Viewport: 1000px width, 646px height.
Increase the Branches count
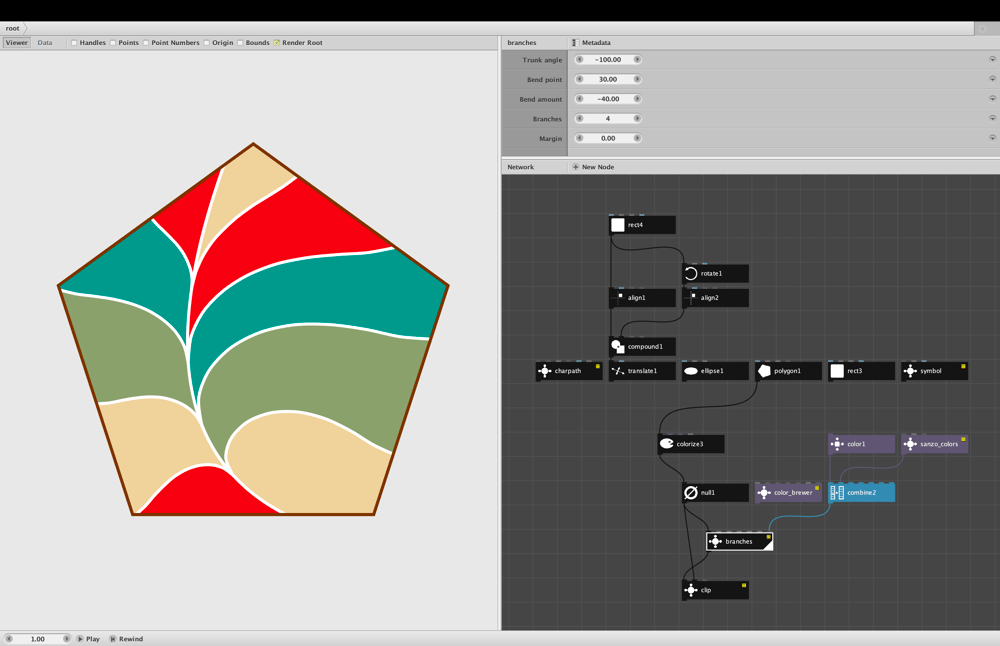[x=636, y=119]
